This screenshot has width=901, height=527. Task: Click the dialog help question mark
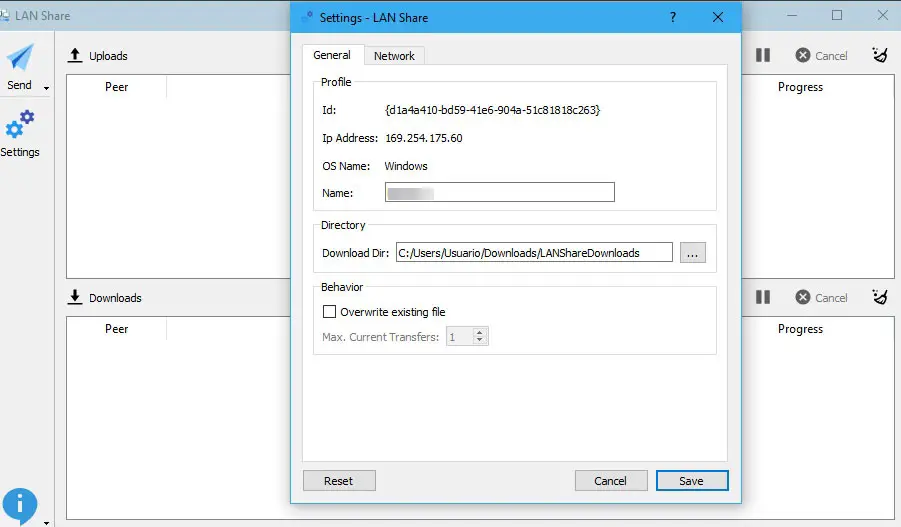(673, 17)
